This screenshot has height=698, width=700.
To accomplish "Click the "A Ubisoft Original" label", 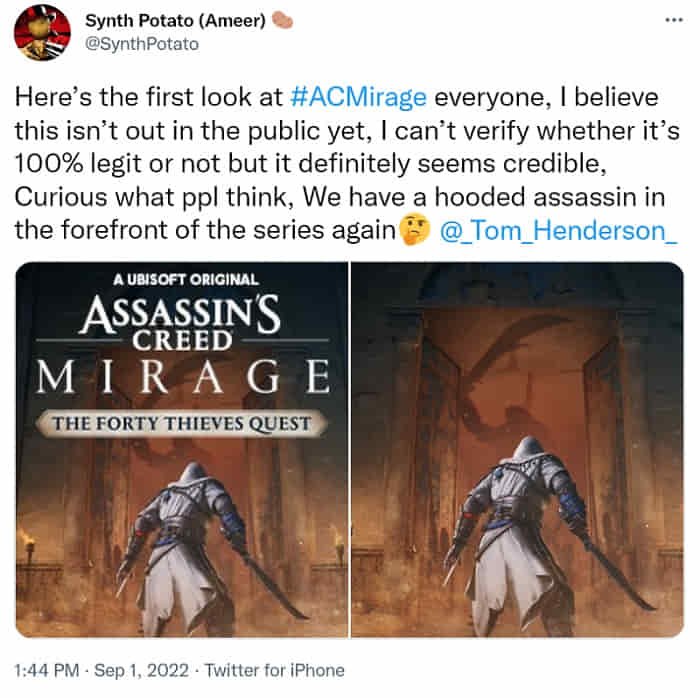I will pyautogui.click(x=179, y=279).
